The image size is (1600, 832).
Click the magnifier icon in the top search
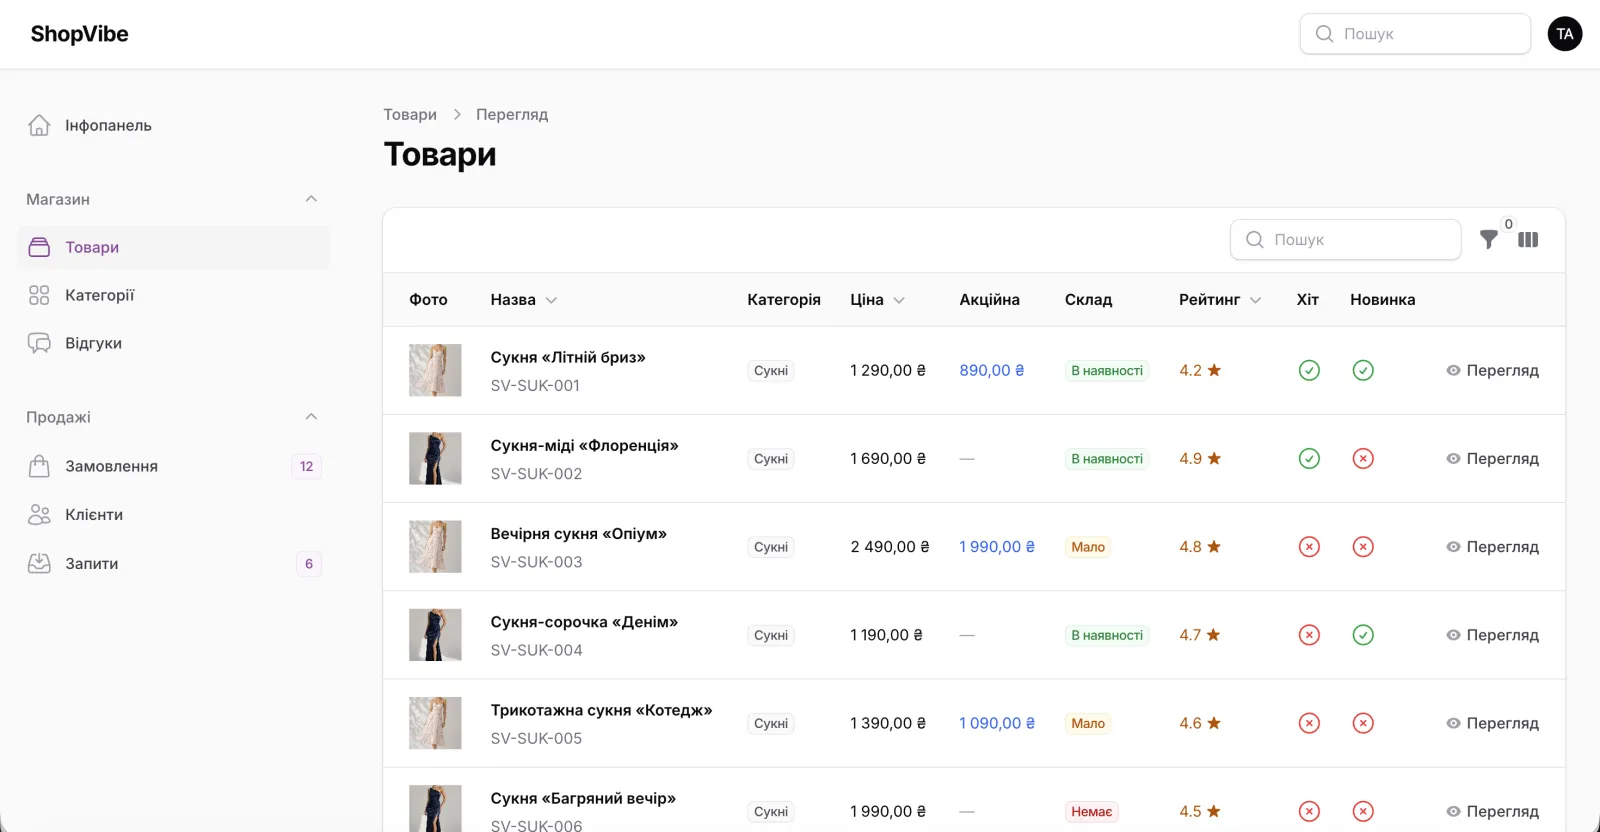pyautogui.click(x=1324, y=34)
